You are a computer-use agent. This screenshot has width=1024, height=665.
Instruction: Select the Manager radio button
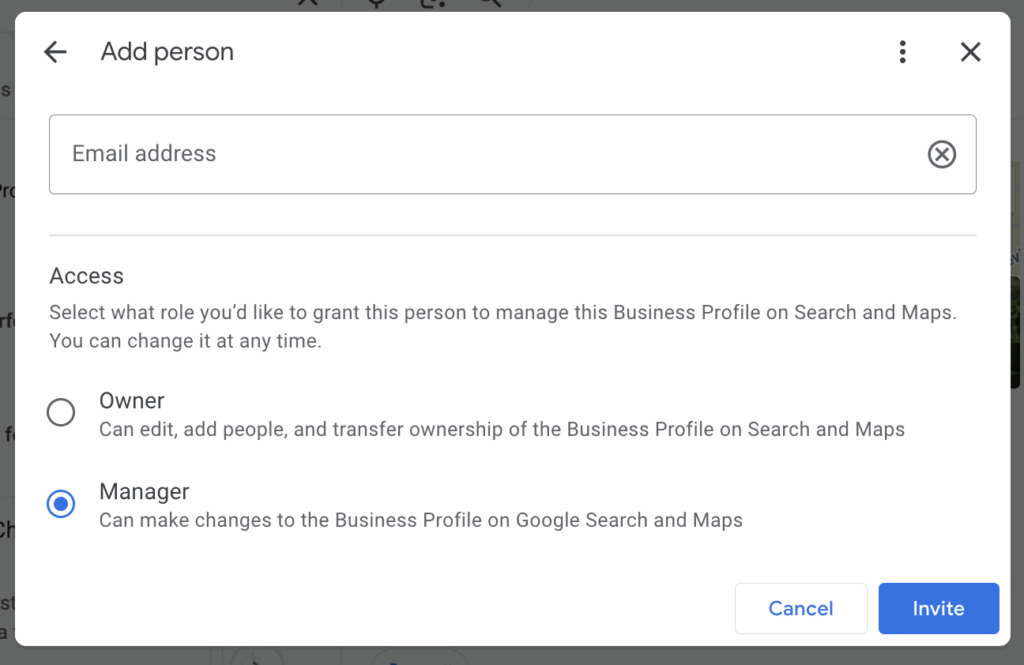tap(61, 504)
